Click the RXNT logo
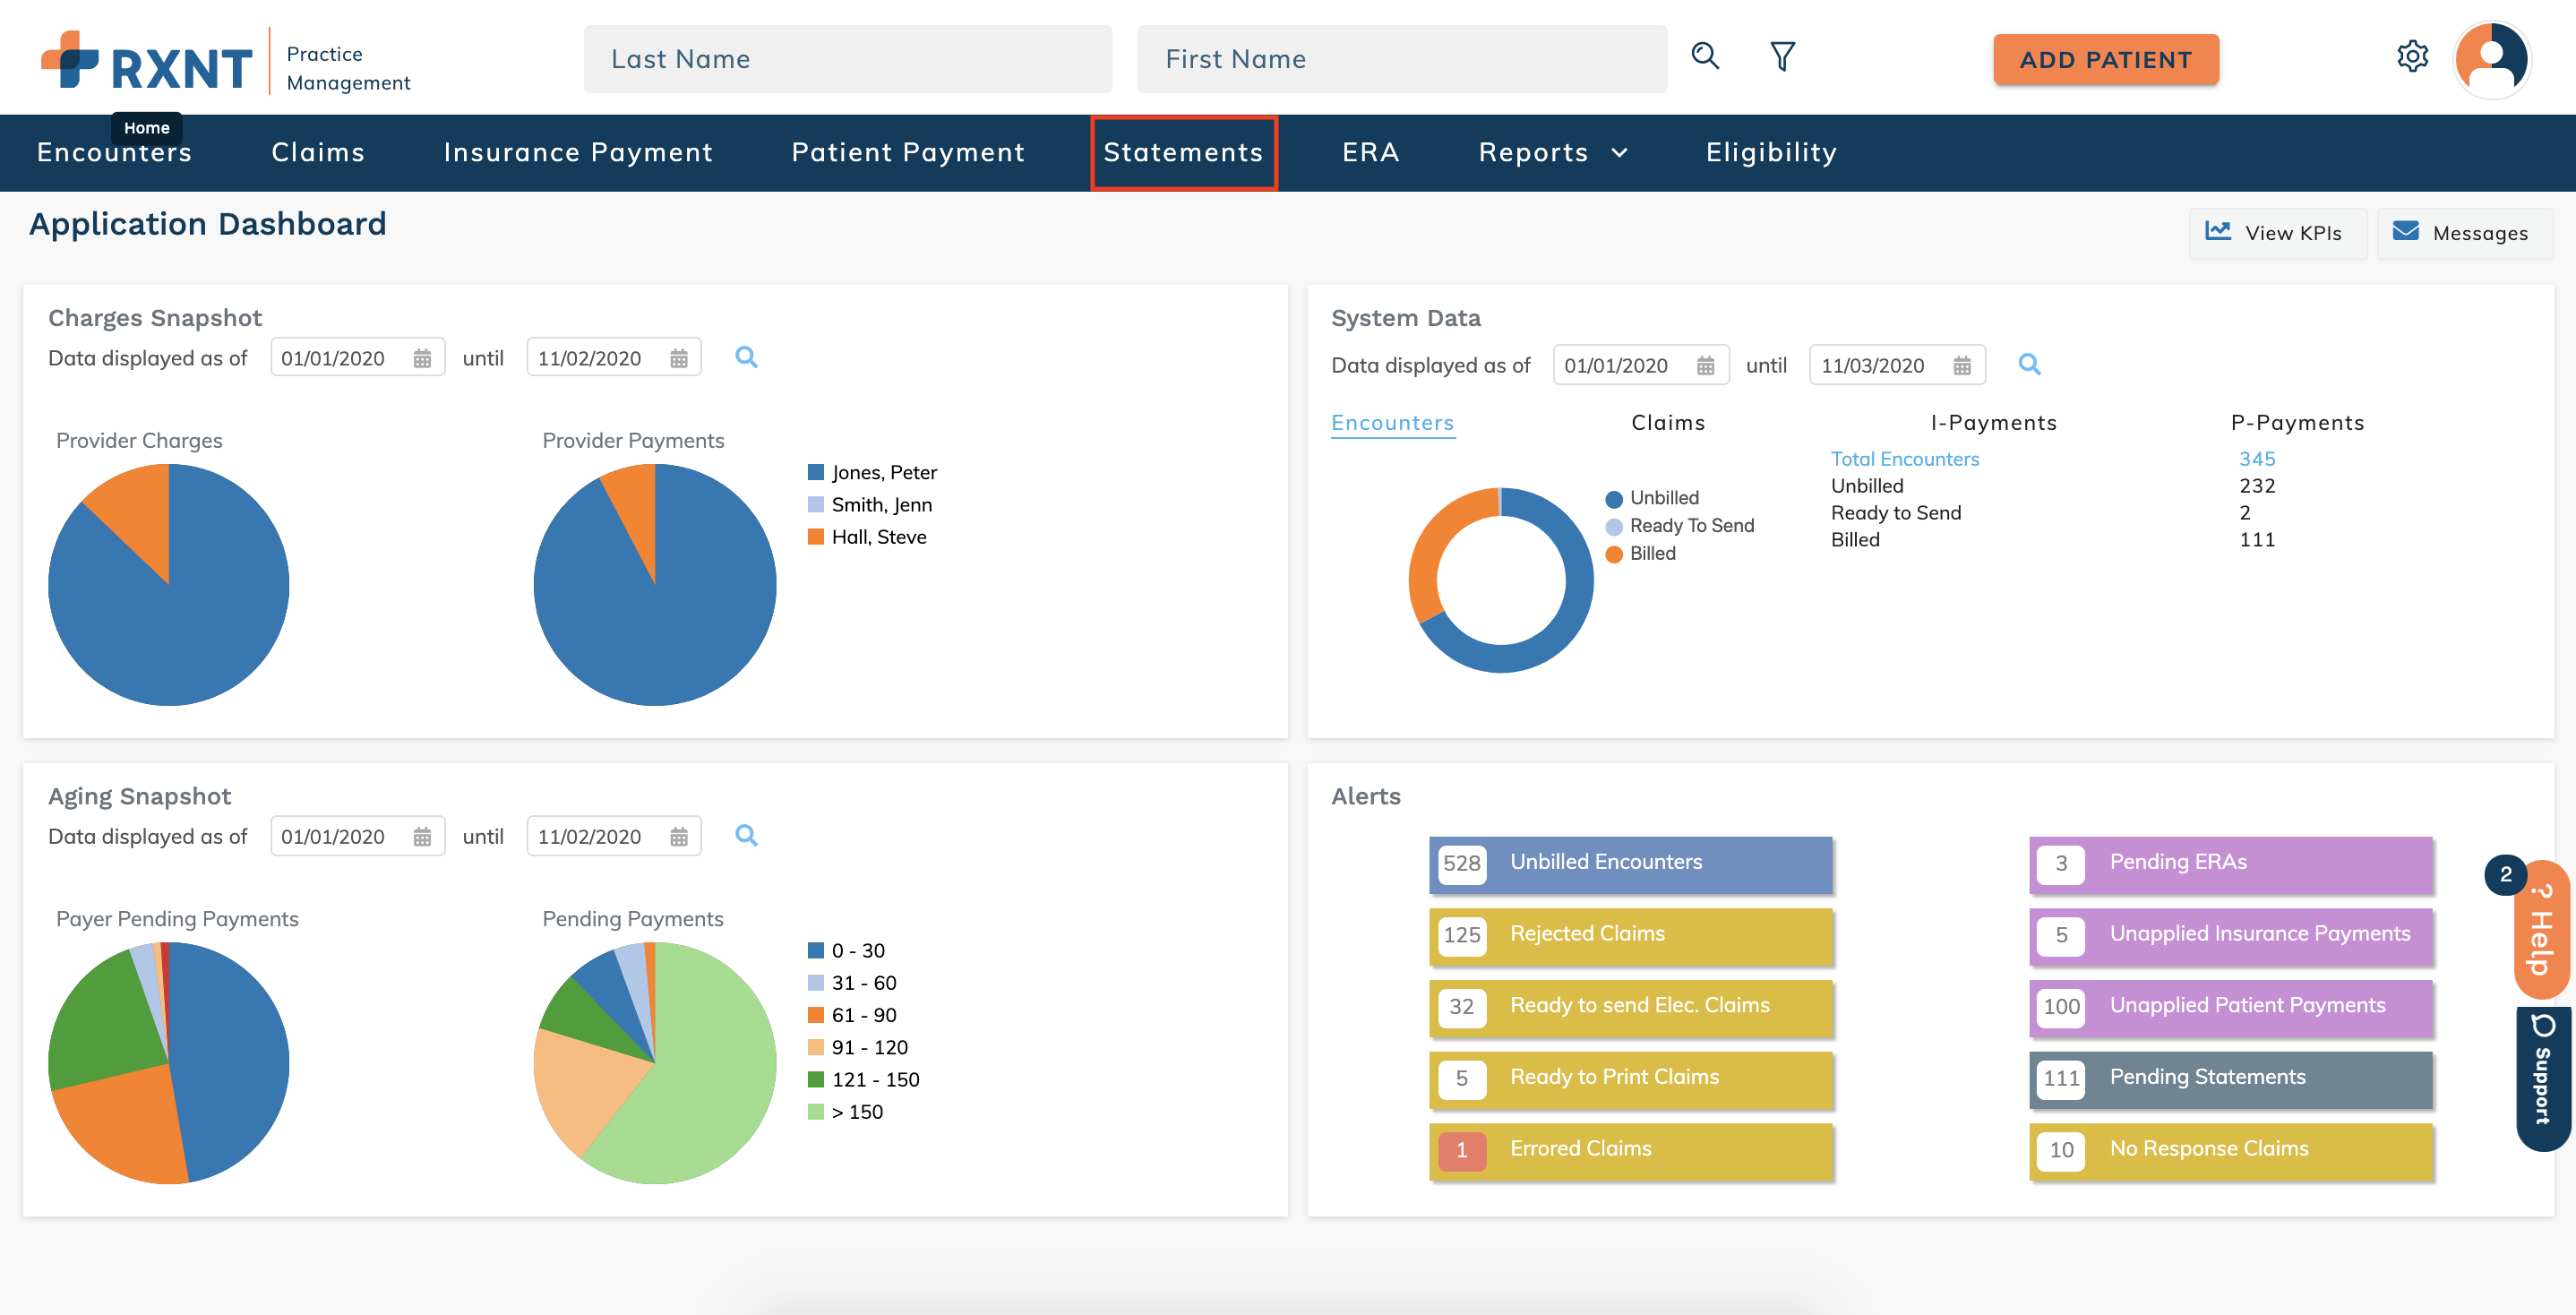The height and width of the screenshot is (1315, 2576). coord(148,62)
